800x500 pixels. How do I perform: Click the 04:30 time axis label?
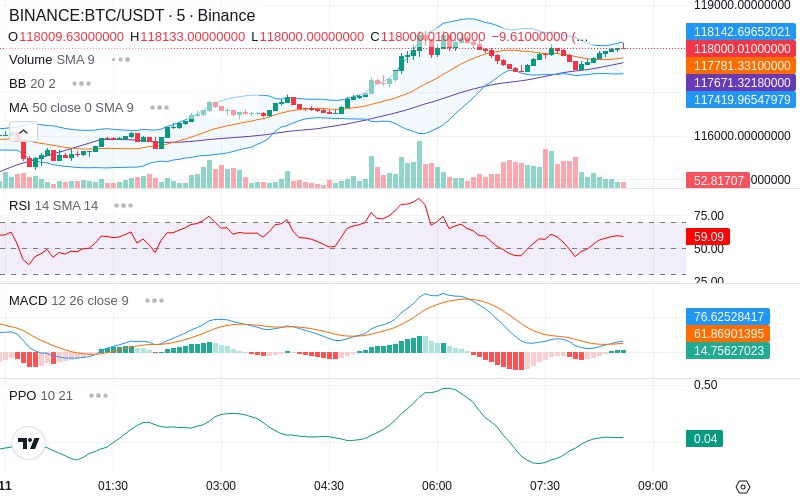click(x=329, y=486)
